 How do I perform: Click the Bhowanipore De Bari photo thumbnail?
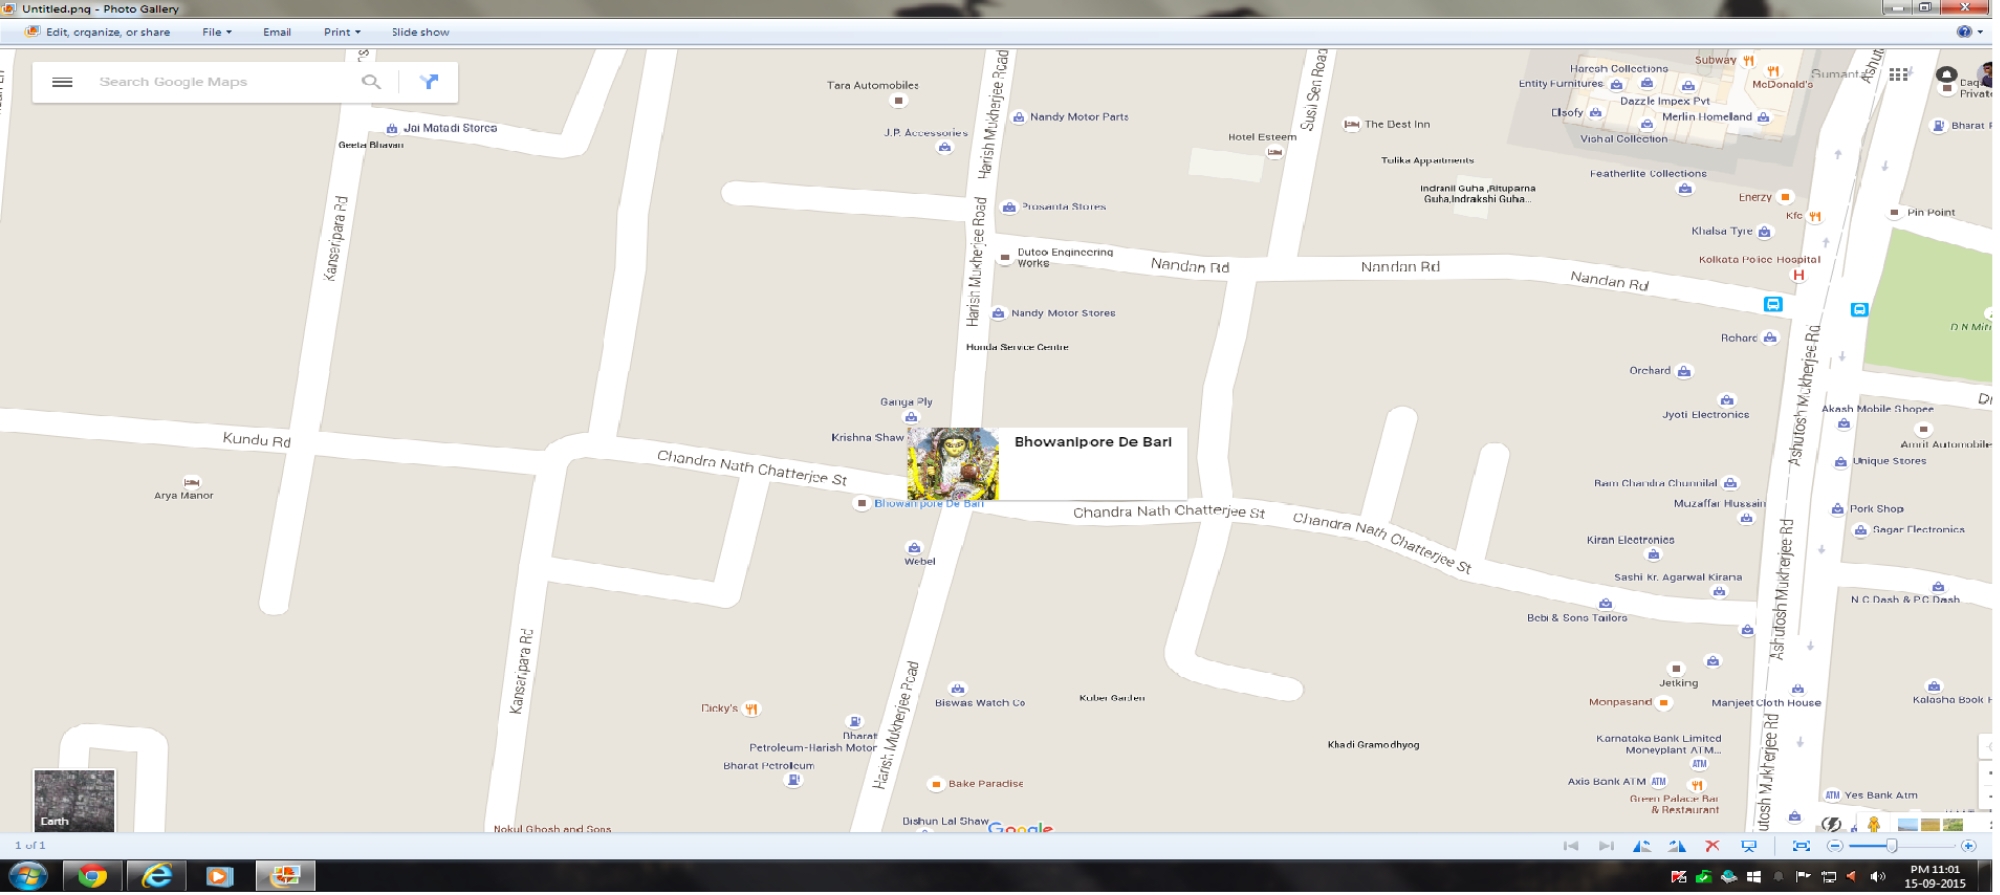point(952,464)
